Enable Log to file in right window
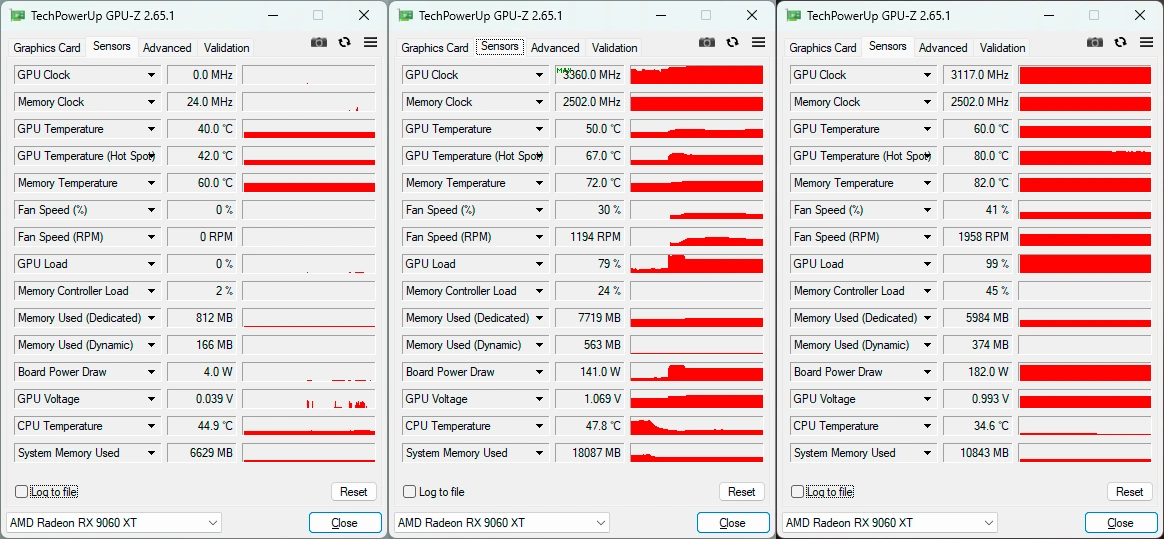The width and height of the screenshot is (1164, 539). [798, 491]
